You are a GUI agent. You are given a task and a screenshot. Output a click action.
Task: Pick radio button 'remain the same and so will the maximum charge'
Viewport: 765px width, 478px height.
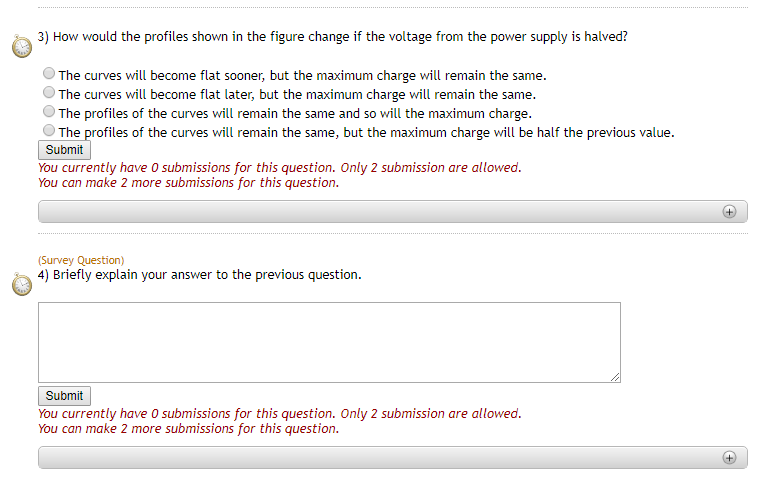click(x=49, y=112)
